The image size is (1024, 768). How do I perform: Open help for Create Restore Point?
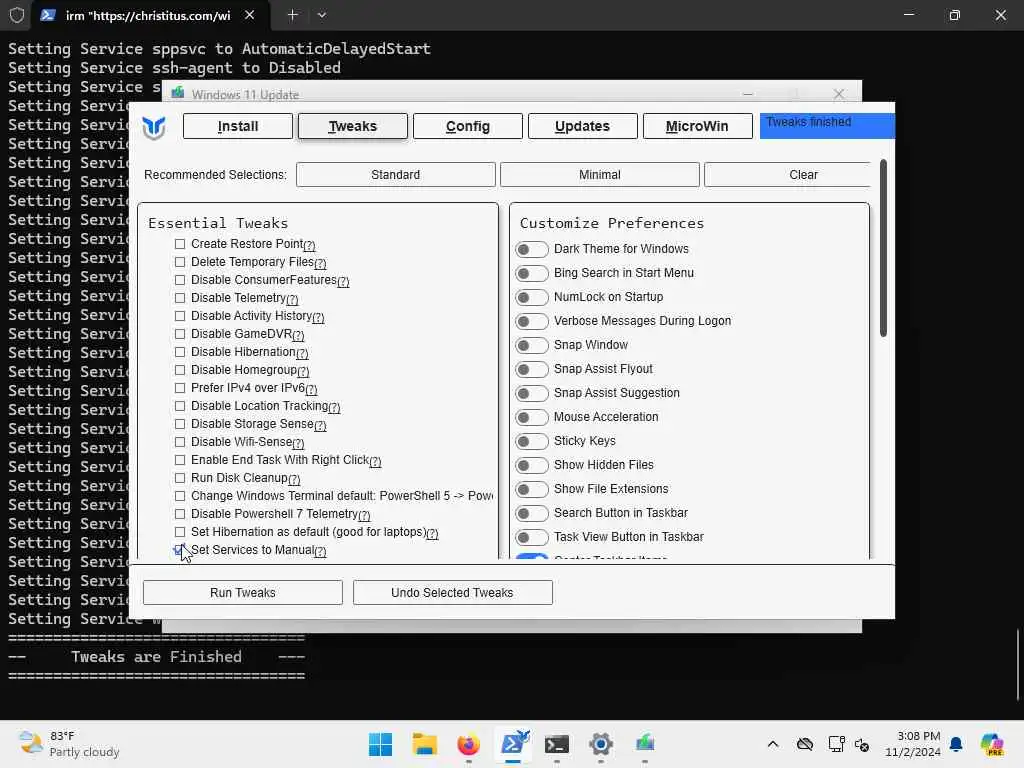[310, 246]
